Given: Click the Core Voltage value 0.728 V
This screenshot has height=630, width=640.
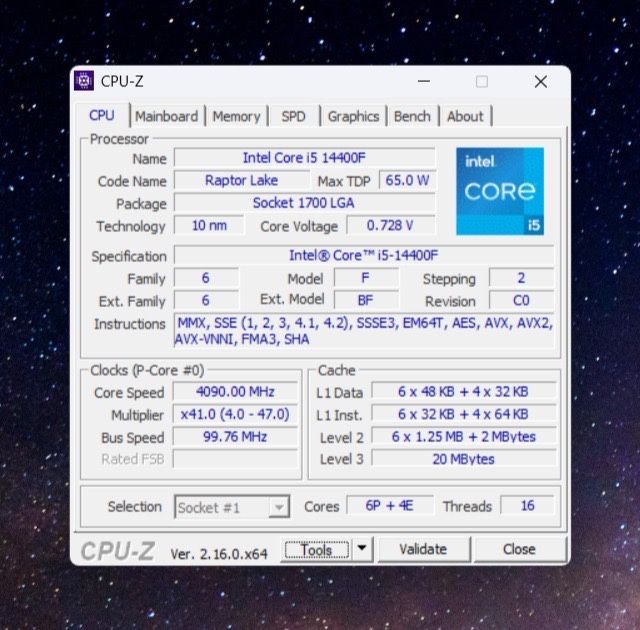Looking at the screenshot, I should coord(391,225).
